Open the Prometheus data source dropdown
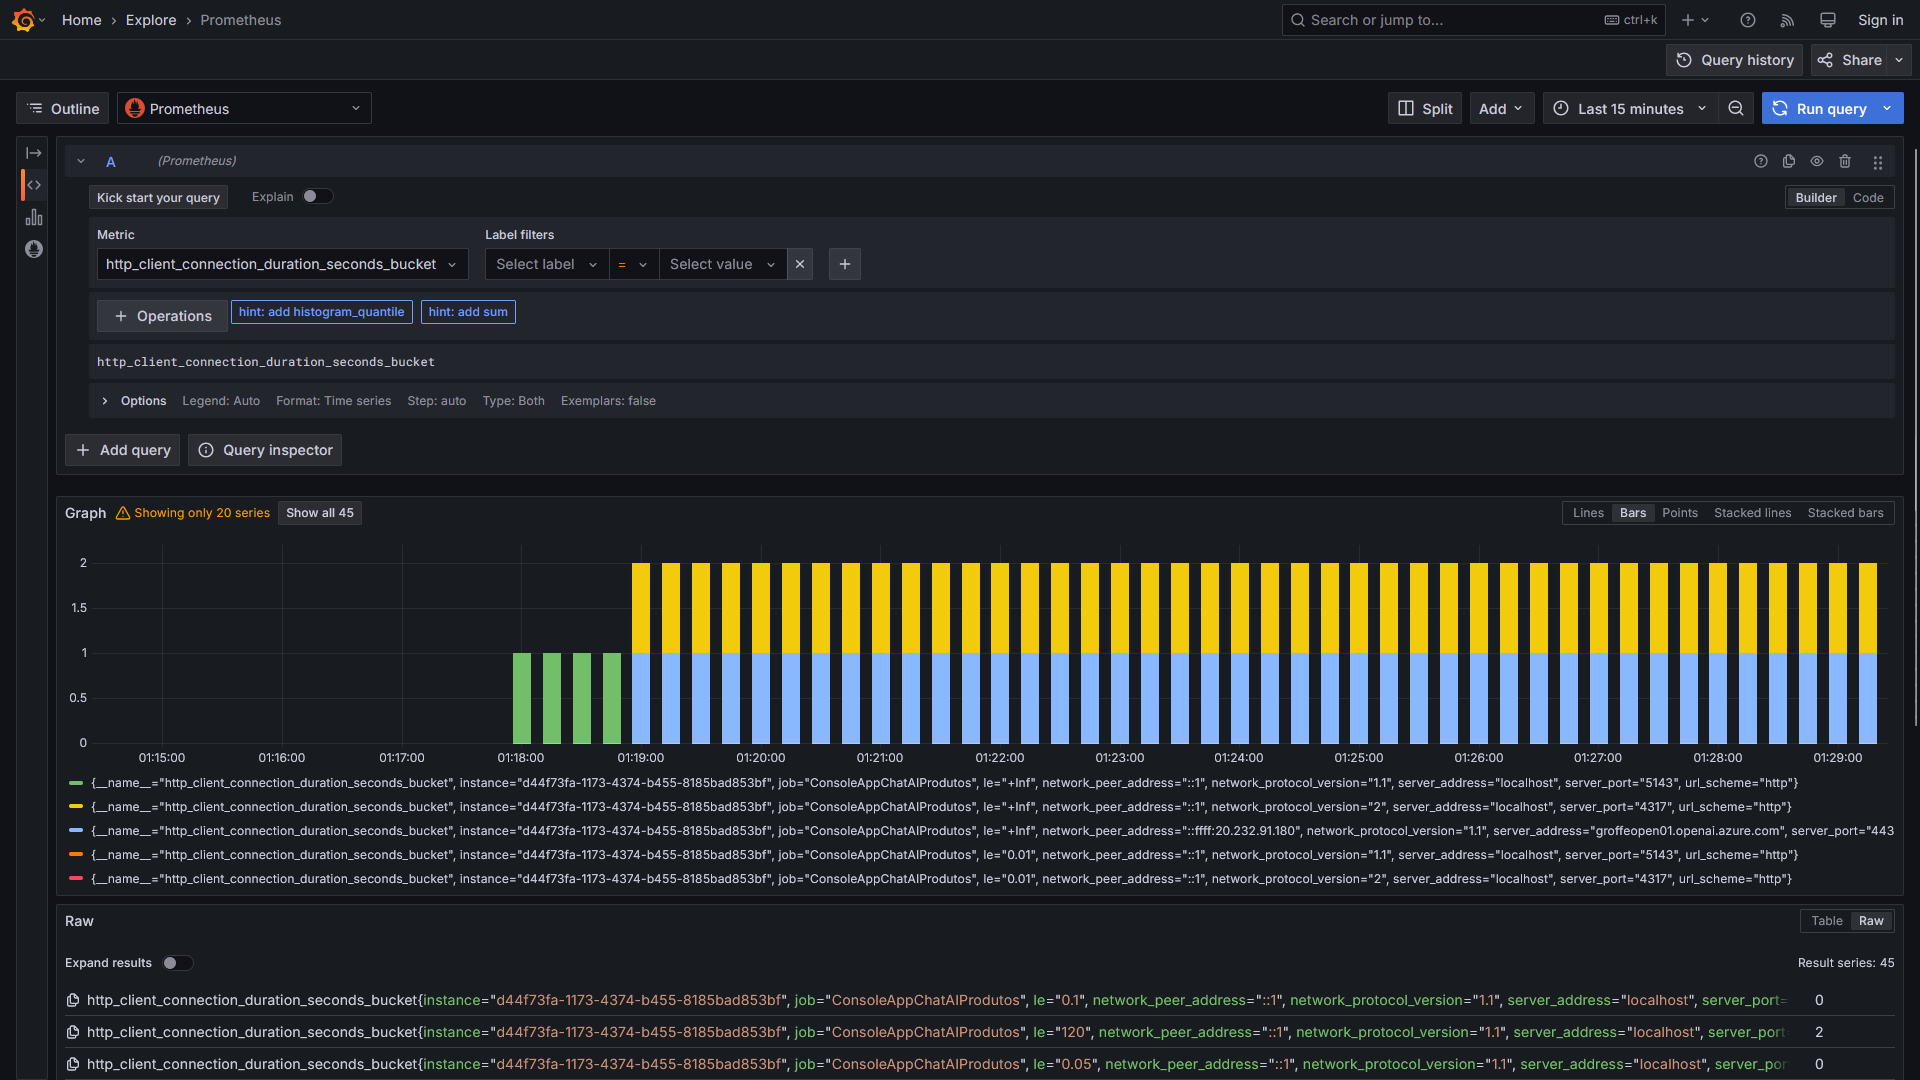The width and height of the screenshot is (1920, 1080). 244,108
